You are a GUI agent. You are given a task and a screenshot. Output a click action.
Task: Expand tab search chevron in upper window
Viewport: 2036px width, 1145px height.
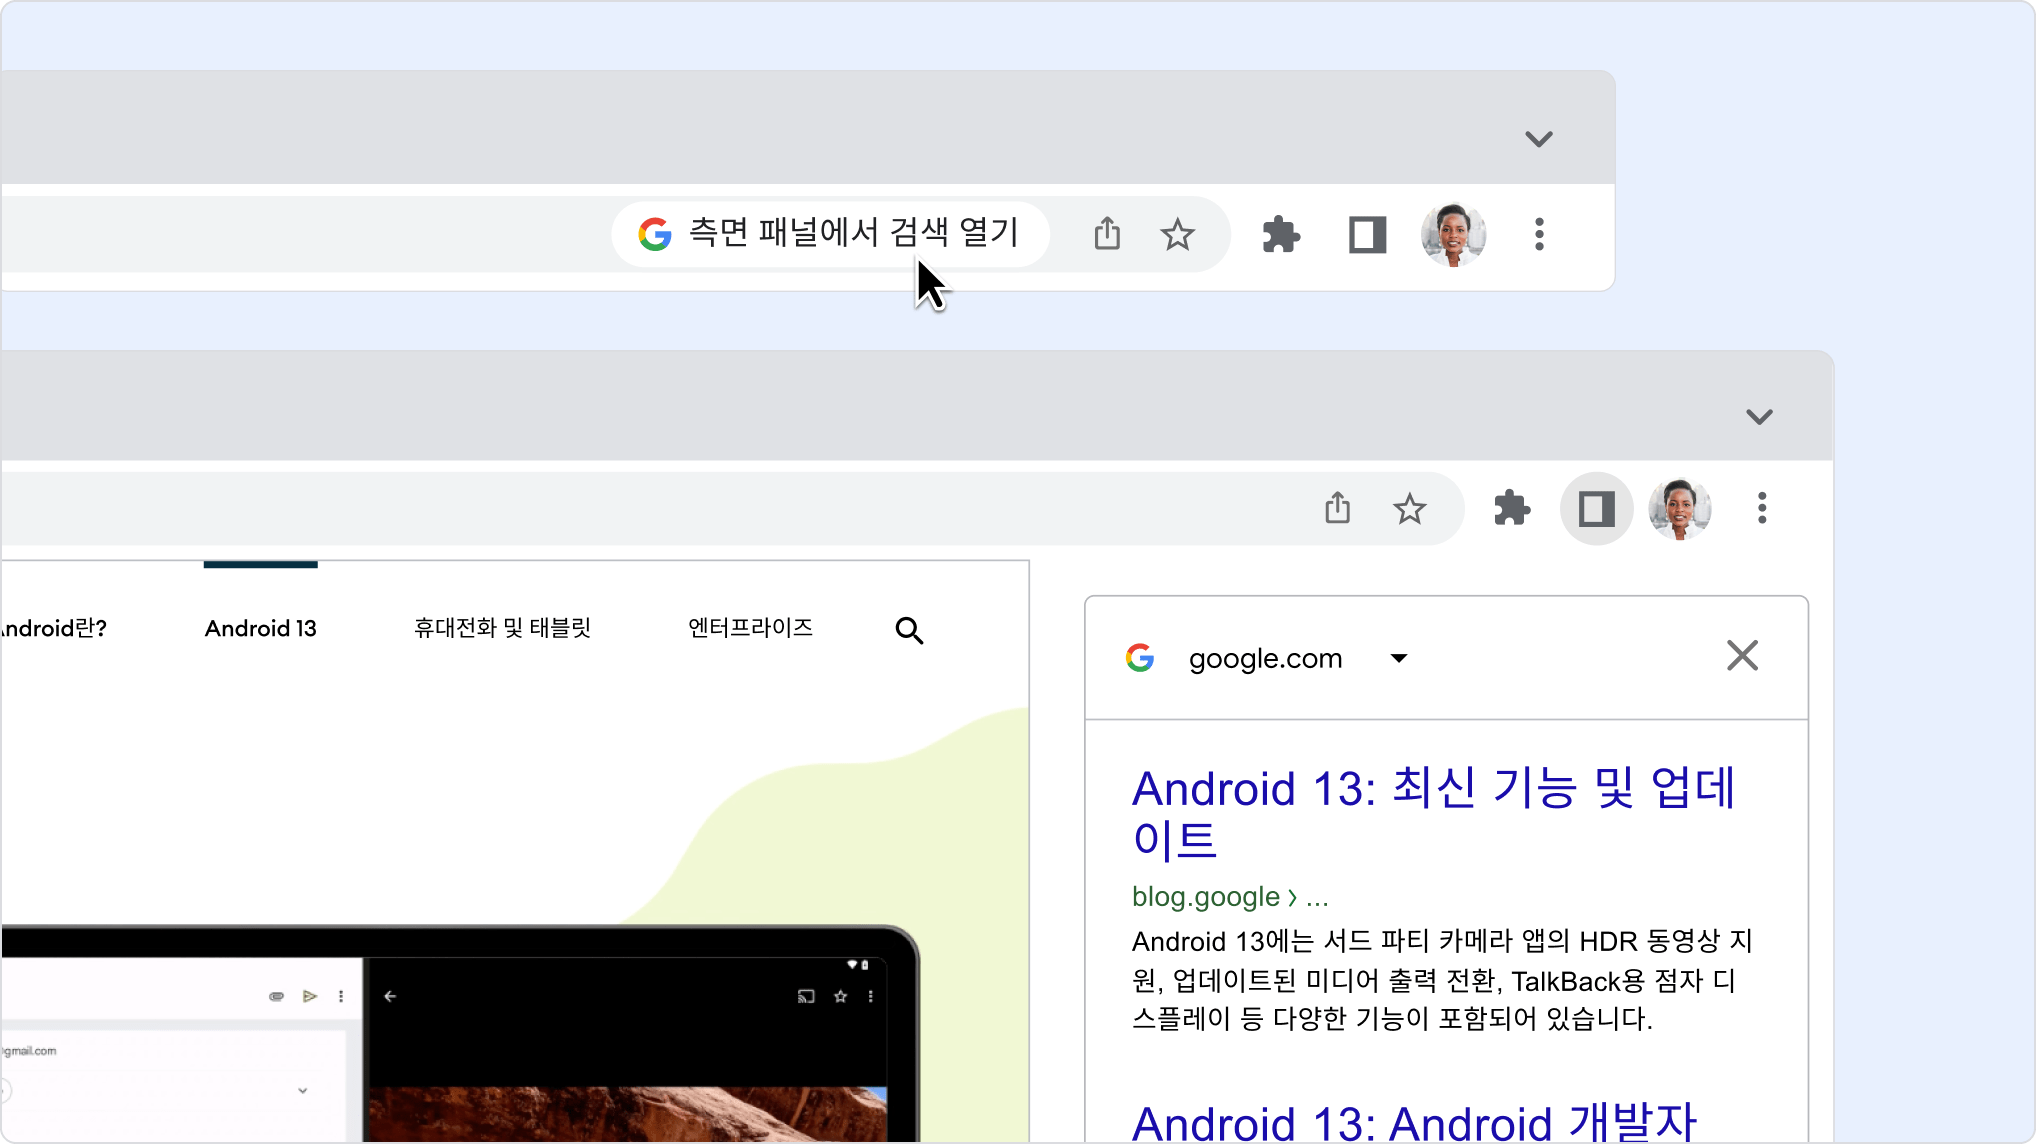1538,139
